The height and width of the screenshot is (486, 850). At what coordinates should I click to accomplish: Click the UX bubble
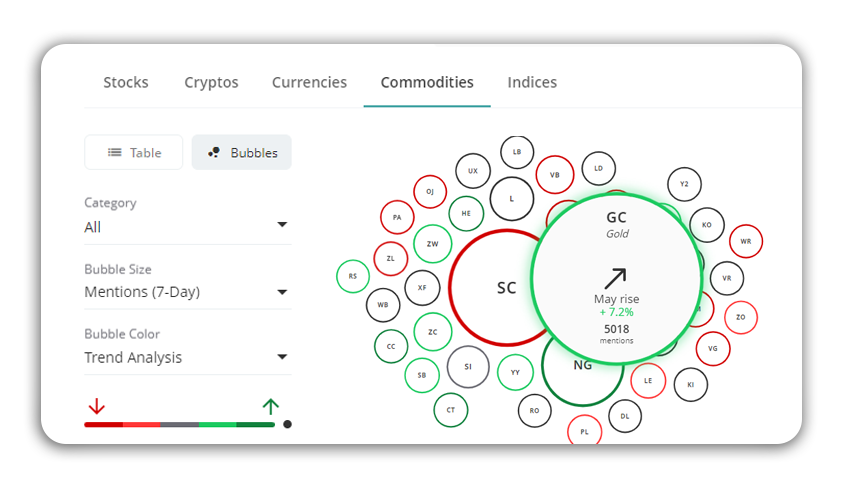(x=473, y=171)
